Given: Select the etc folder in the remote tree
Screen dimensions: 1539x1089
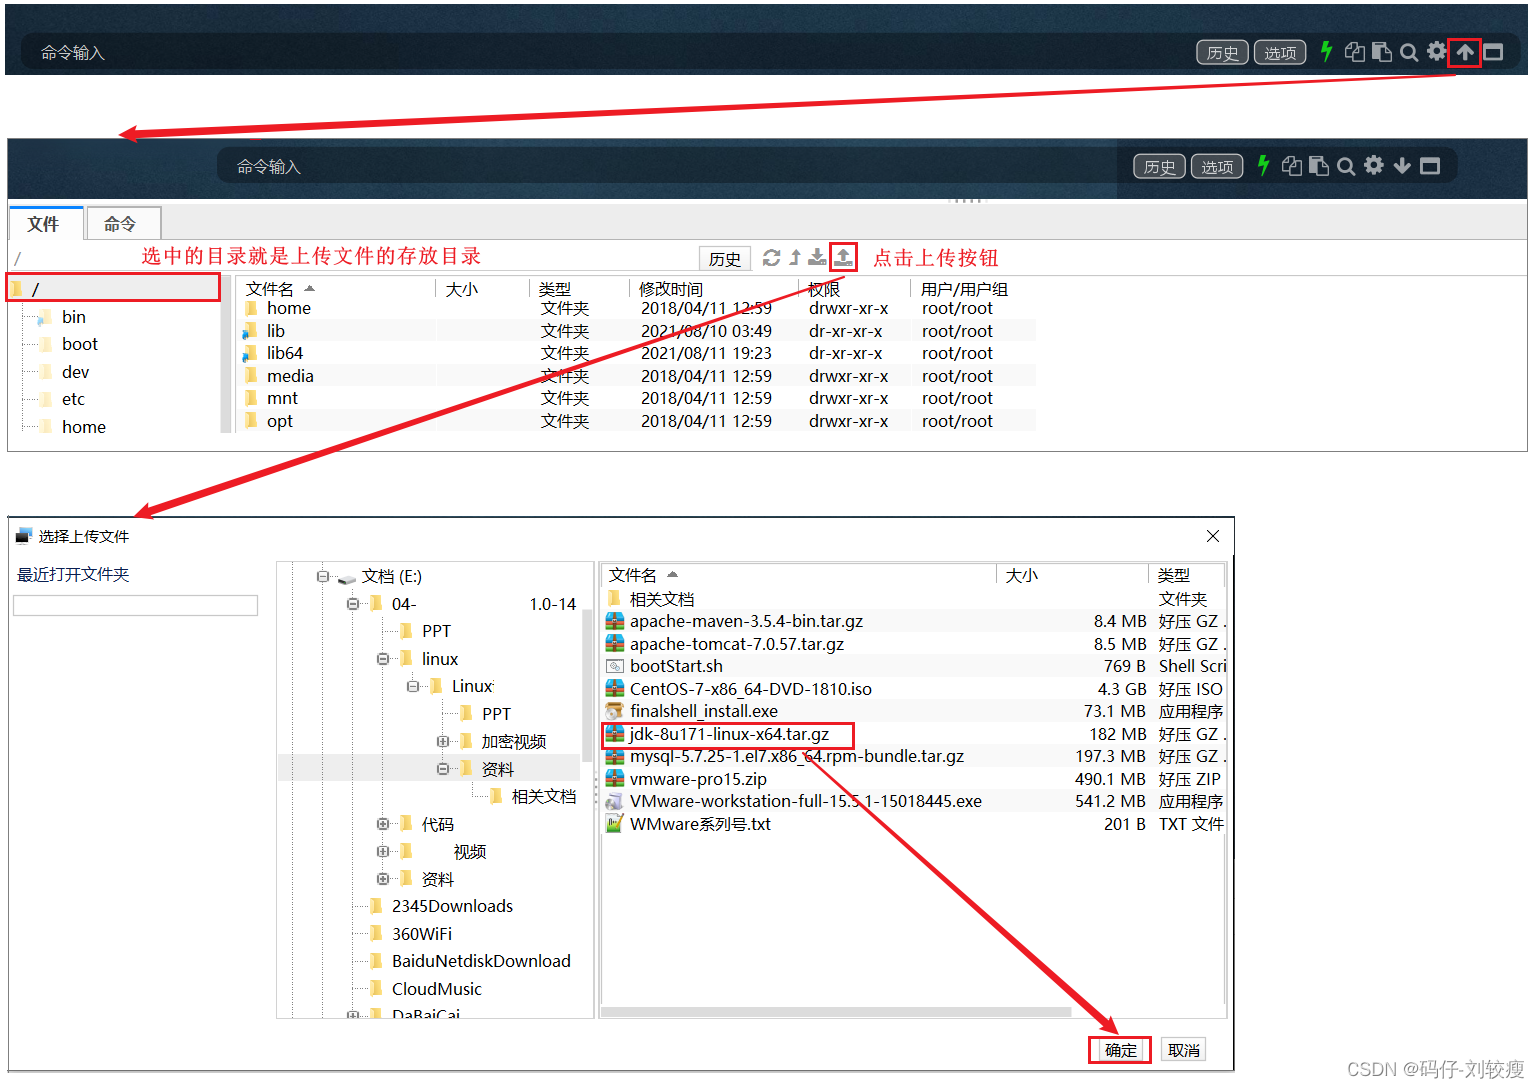Looking at the screenshot, I should (73, 399).
